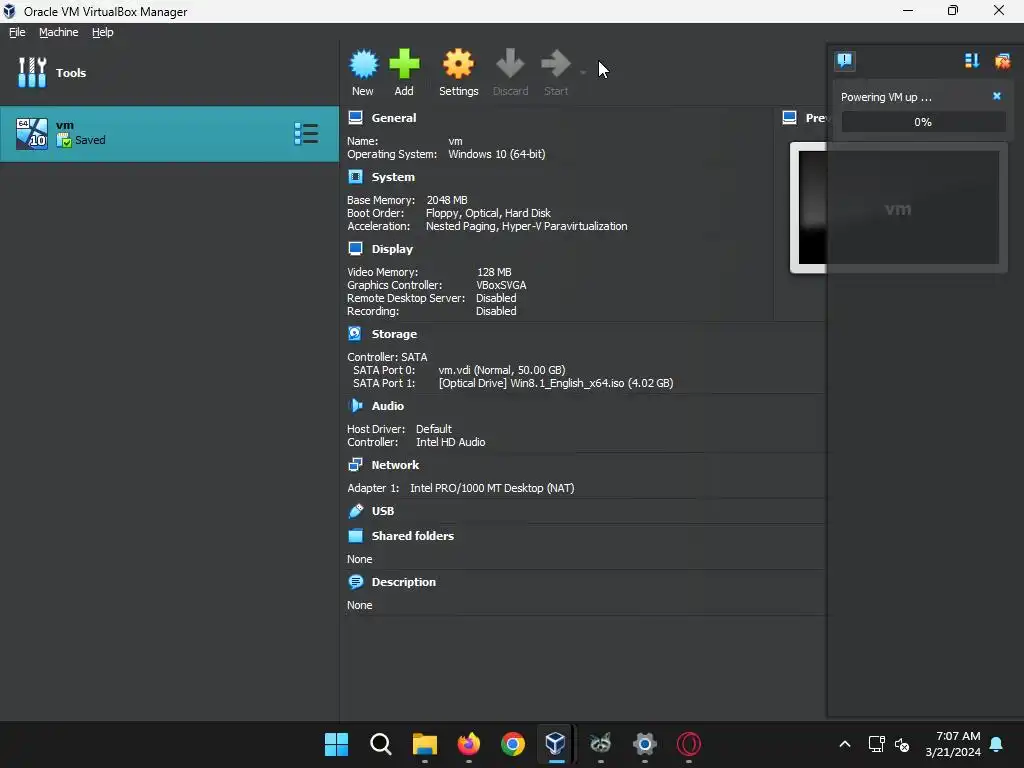This screenshot has width=1024, height=768.
Task: Click the New virtual machine icon
Action: (x=363, y=64)
